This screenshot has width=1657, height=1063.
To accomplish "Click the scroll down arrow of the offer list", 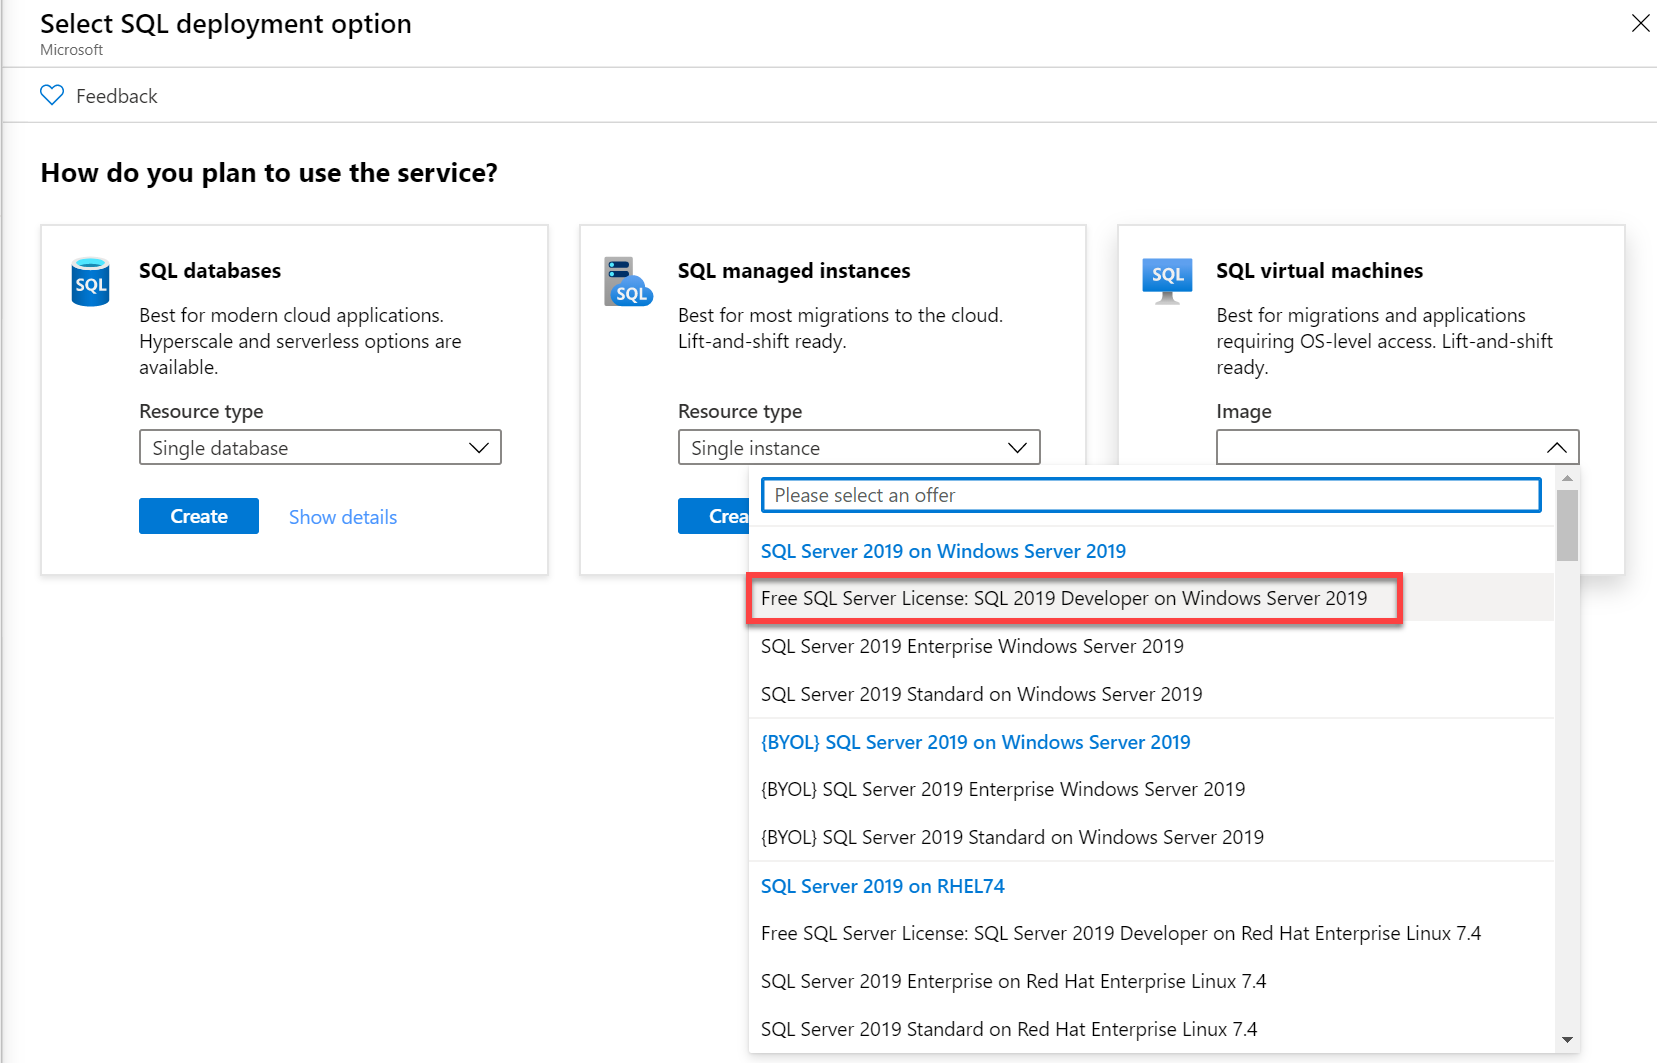I will click(x=1567, y=1040).
